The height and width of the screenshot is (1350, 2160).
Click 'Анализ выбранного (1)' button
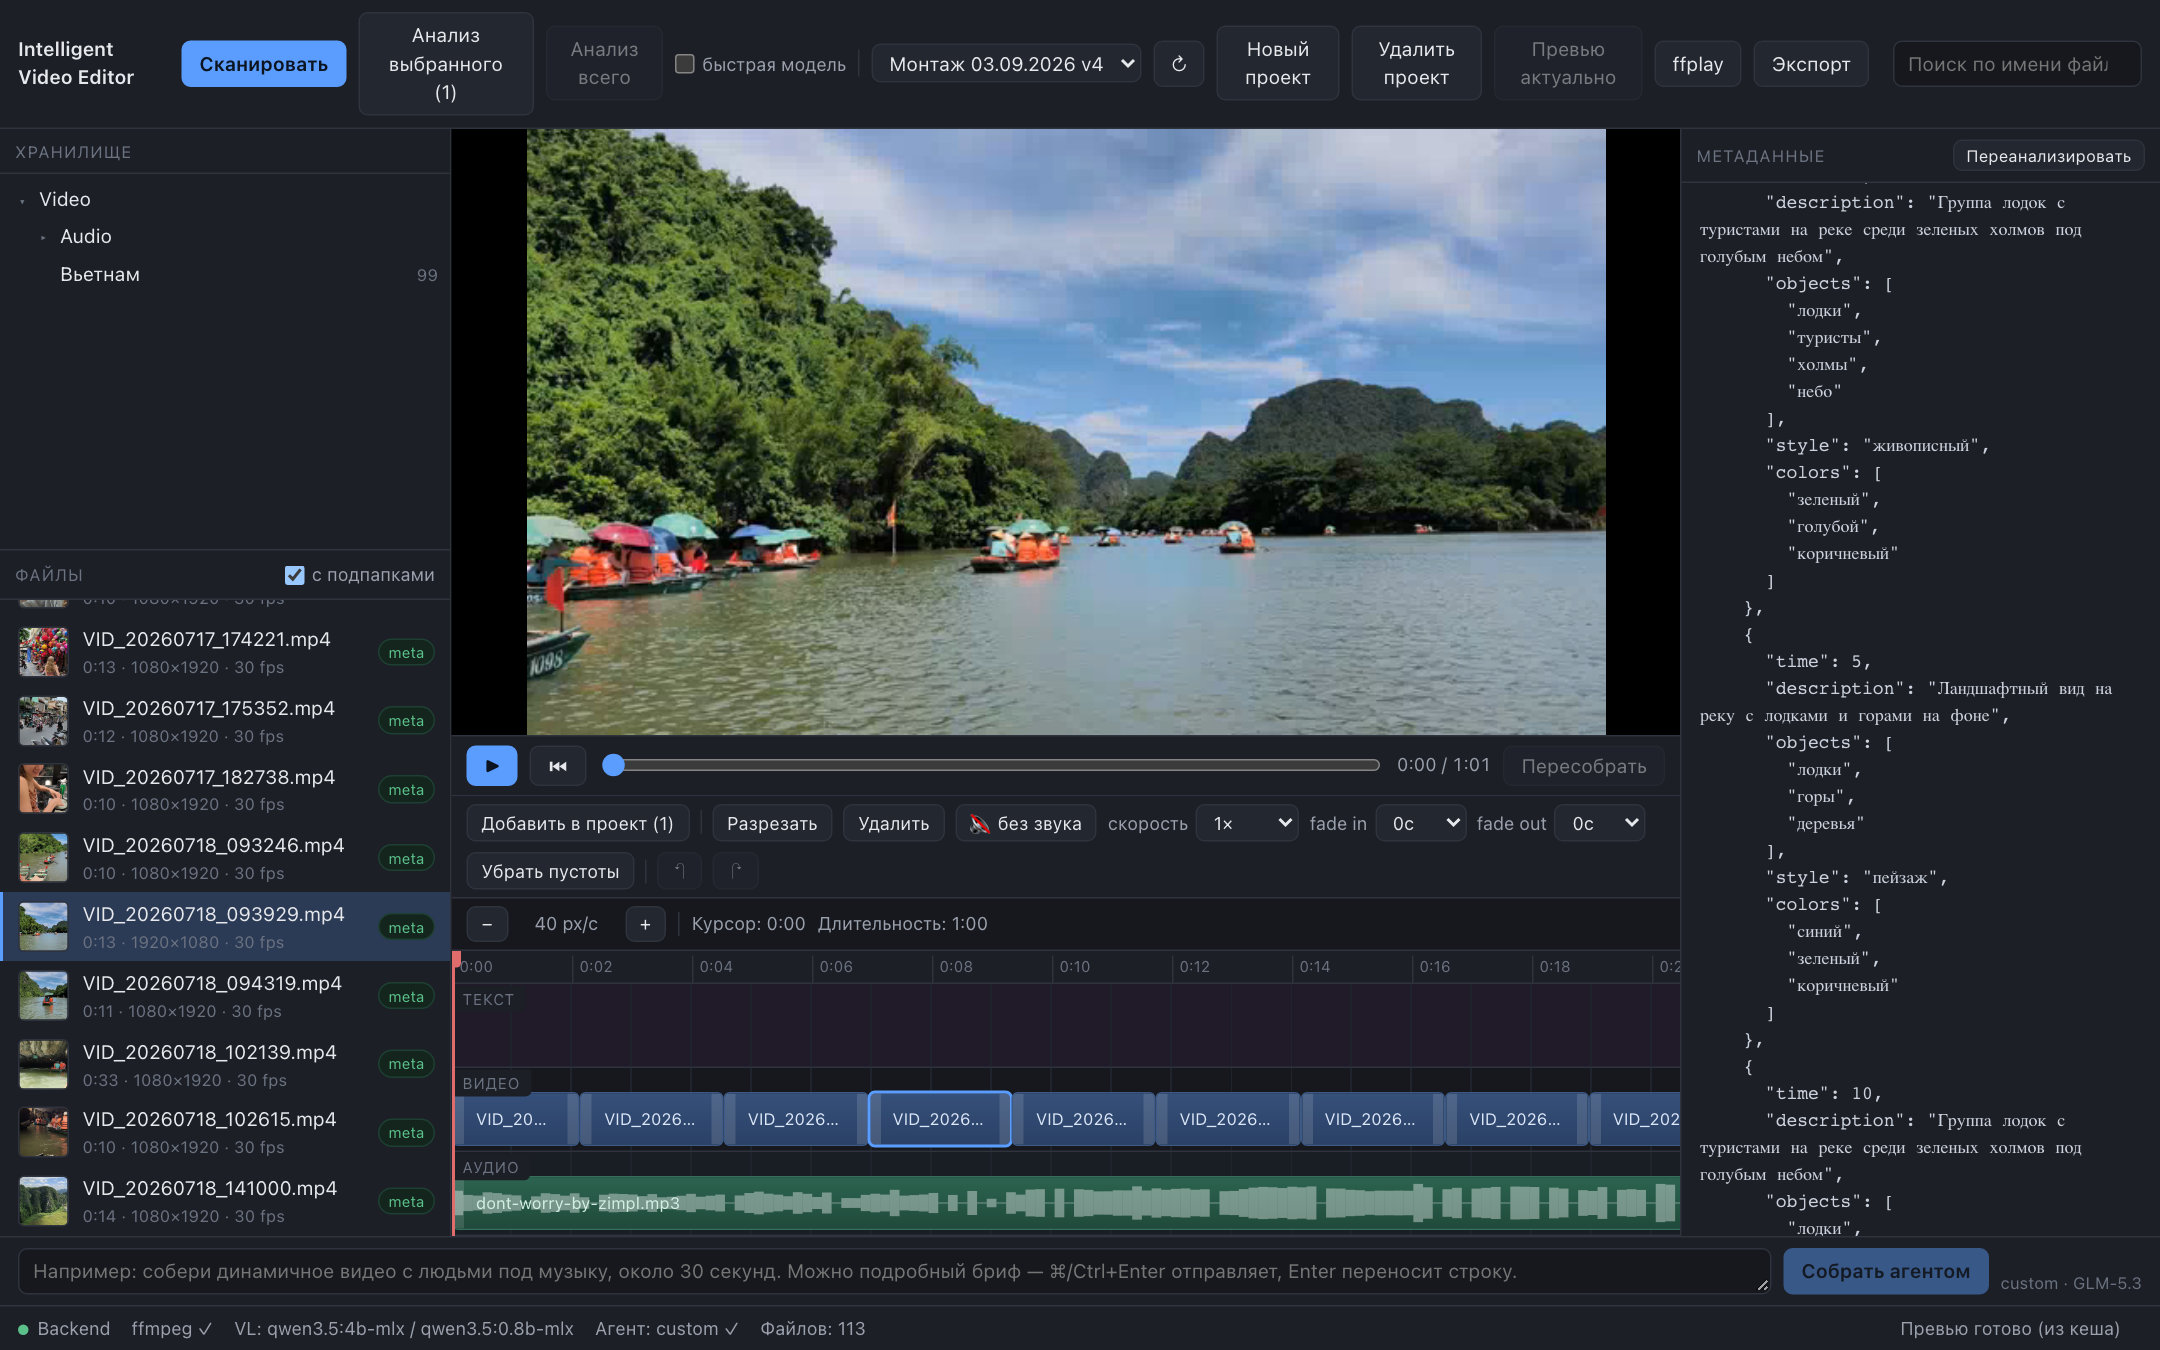[446, 64]
